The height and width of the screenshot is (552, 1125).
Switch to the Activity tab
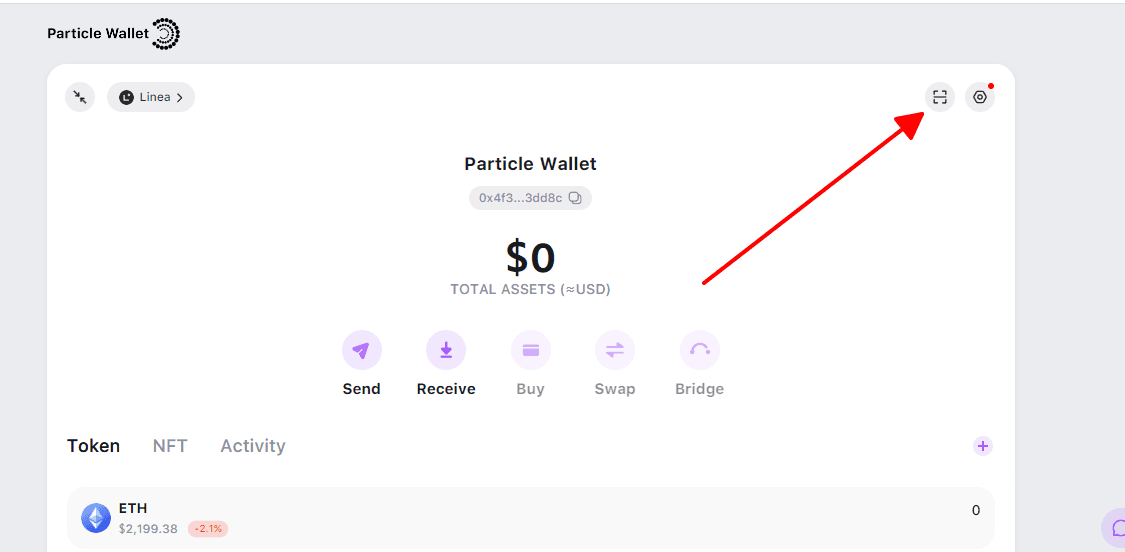(x=253, y=446)
